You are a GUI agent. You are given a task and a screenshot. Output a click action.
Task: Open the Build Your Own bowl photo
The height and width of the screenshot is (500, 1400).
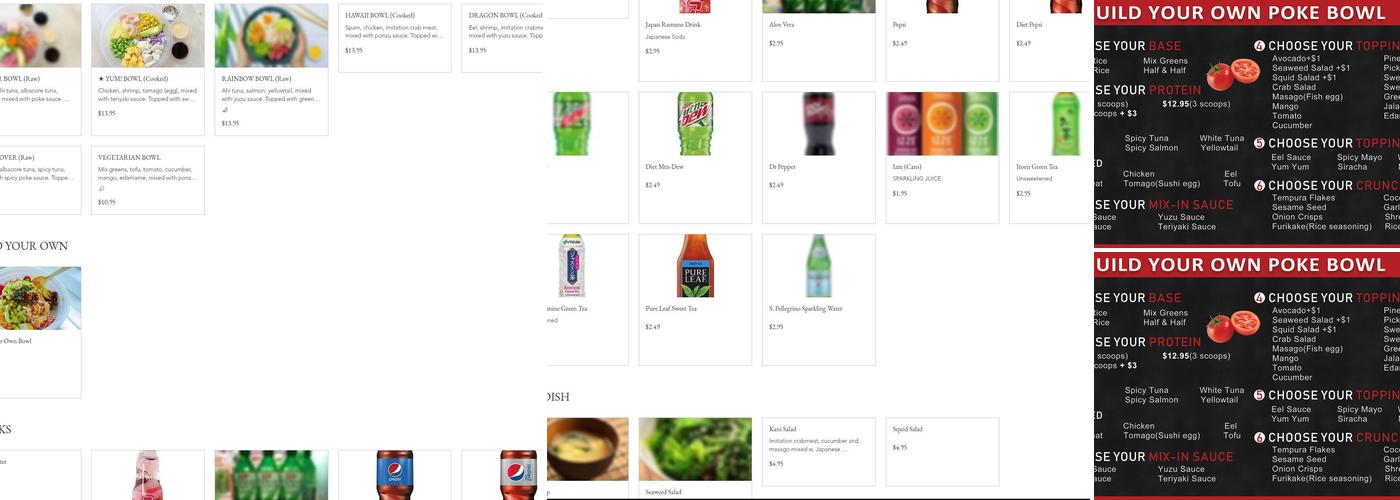(x=40, y=298)
